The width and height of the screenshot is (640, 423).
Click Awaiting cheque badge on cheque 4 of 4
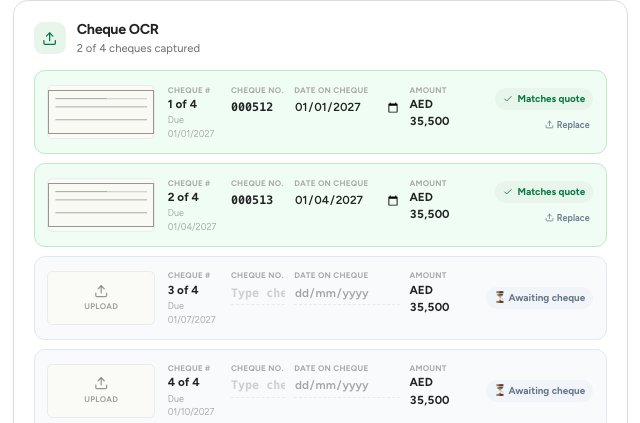(x=539, y=391)
